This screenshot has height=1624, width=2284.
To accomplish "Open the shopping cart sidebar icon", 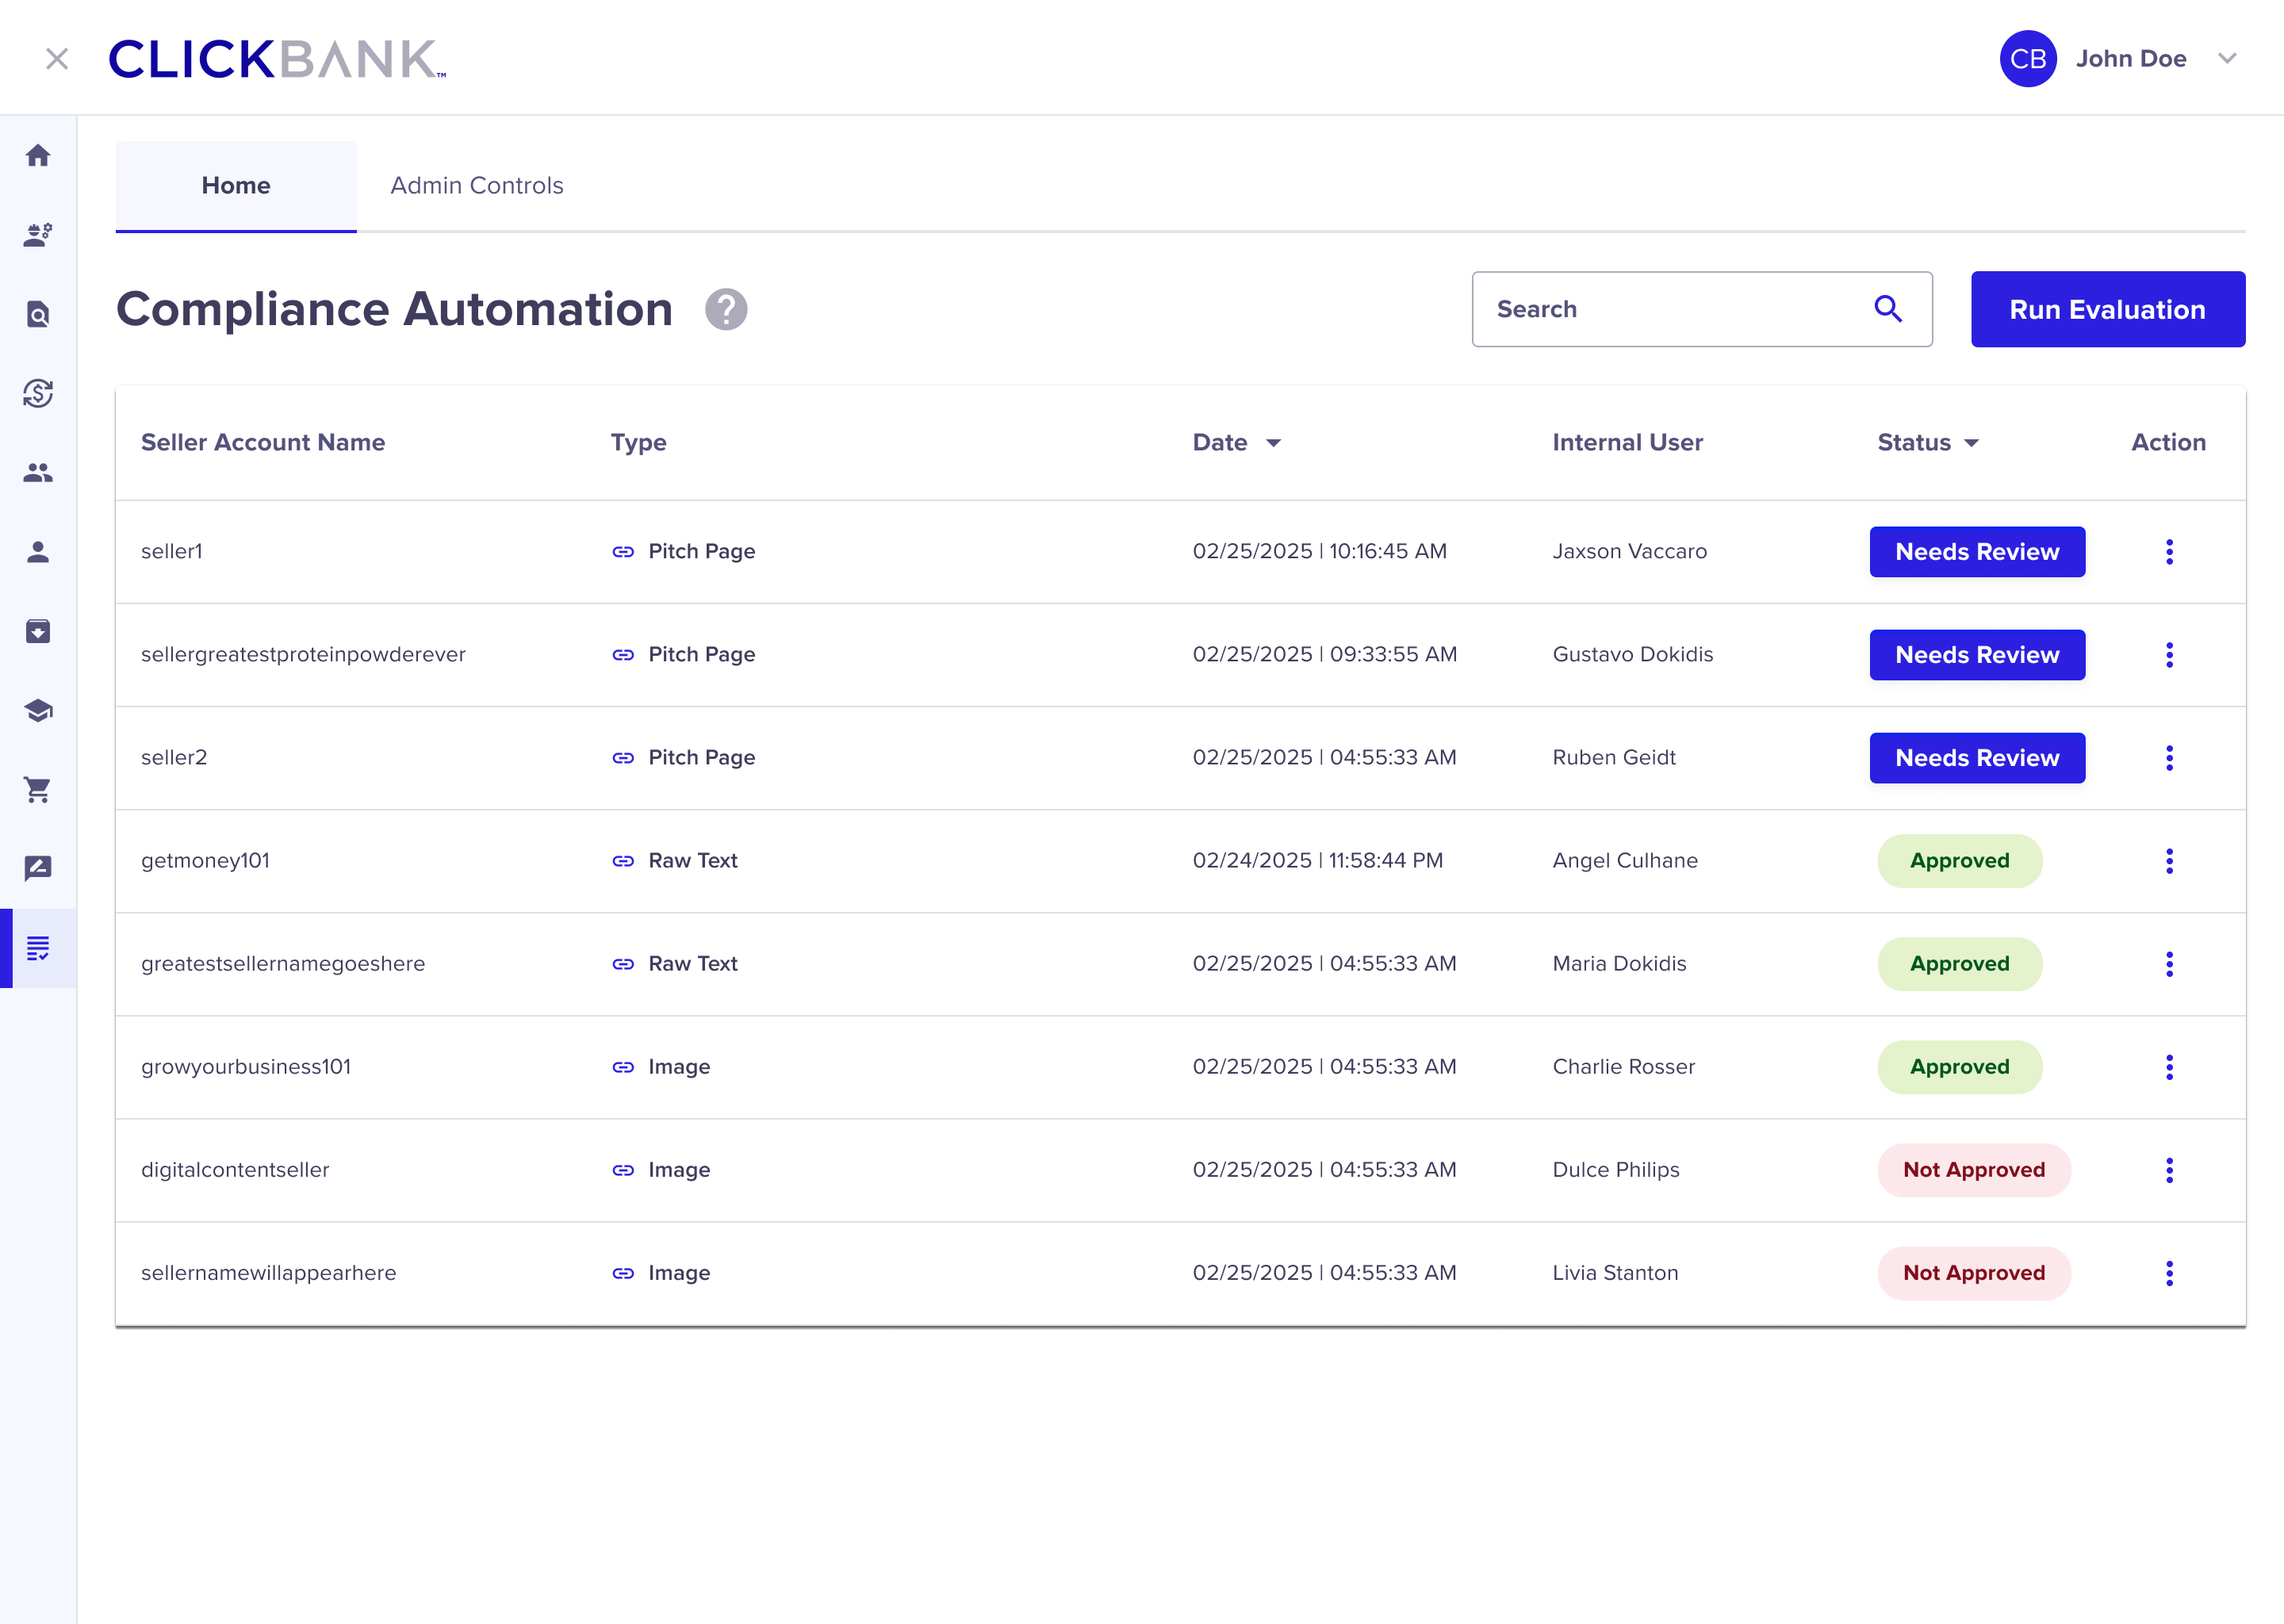I will coord(38,790).
